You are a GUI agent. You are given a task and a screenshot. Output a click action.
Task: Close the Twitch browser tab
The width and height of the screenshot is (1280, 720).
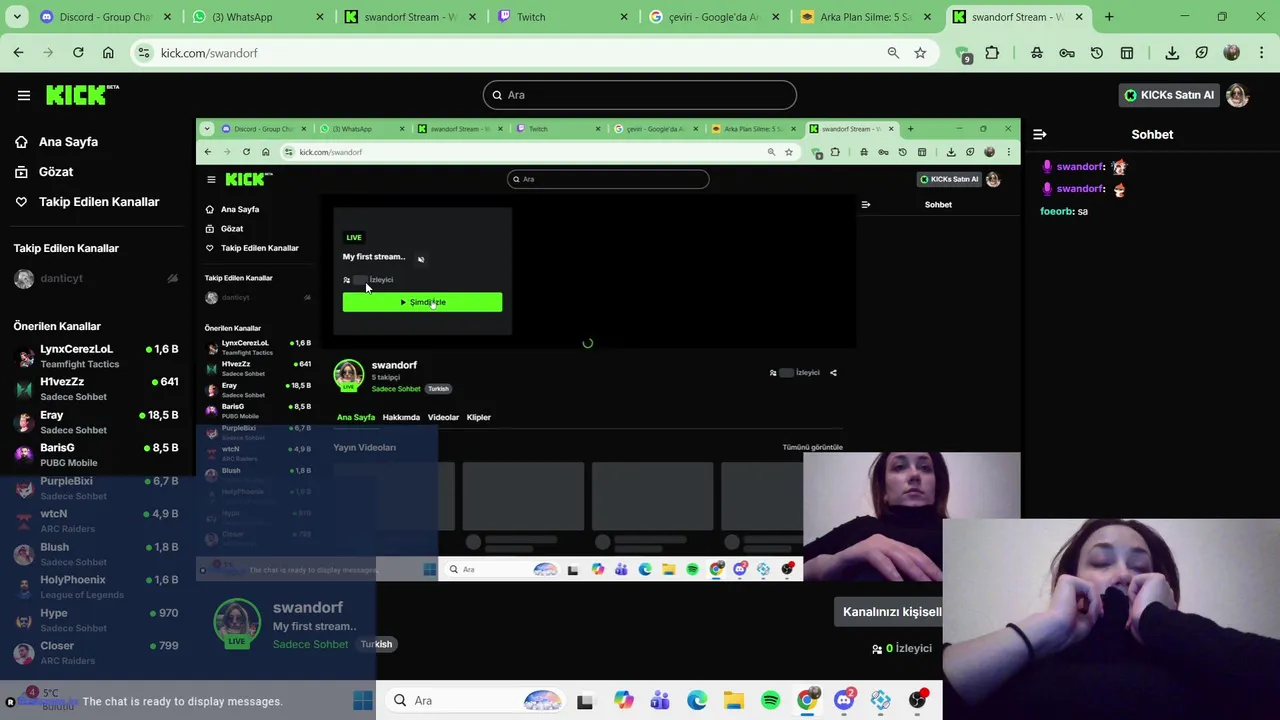pos(624,17)
